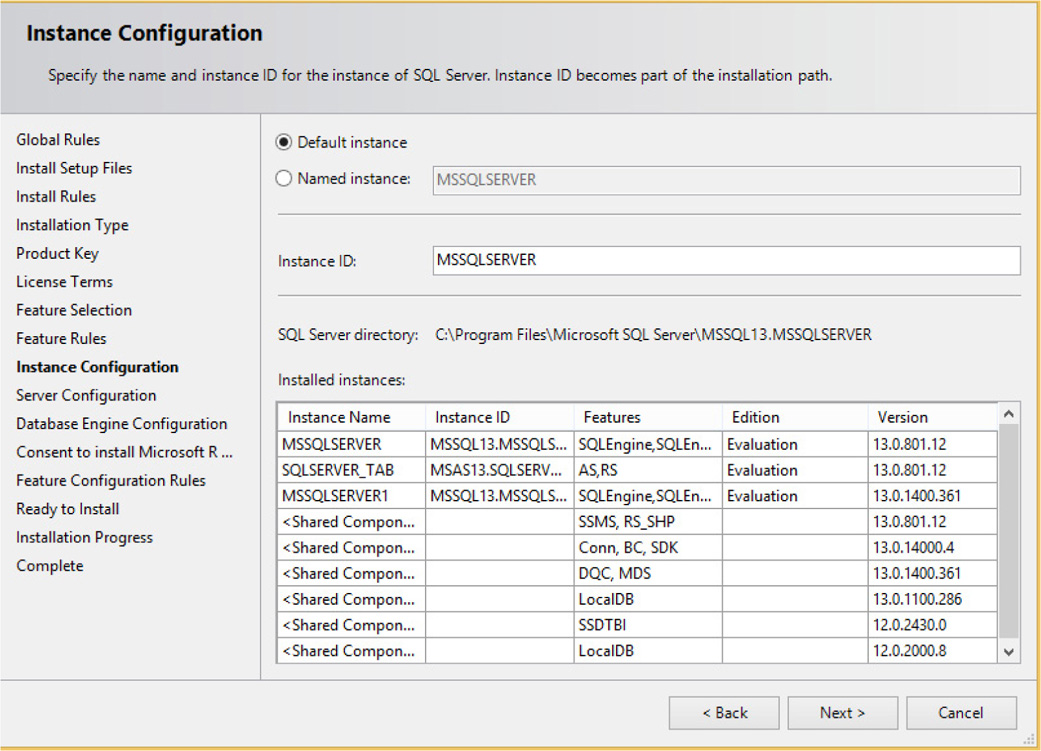The height and width of the screenshot is (751, 1041).
Task: Sort by Instance Name column header
Action: tap(352, 417)
